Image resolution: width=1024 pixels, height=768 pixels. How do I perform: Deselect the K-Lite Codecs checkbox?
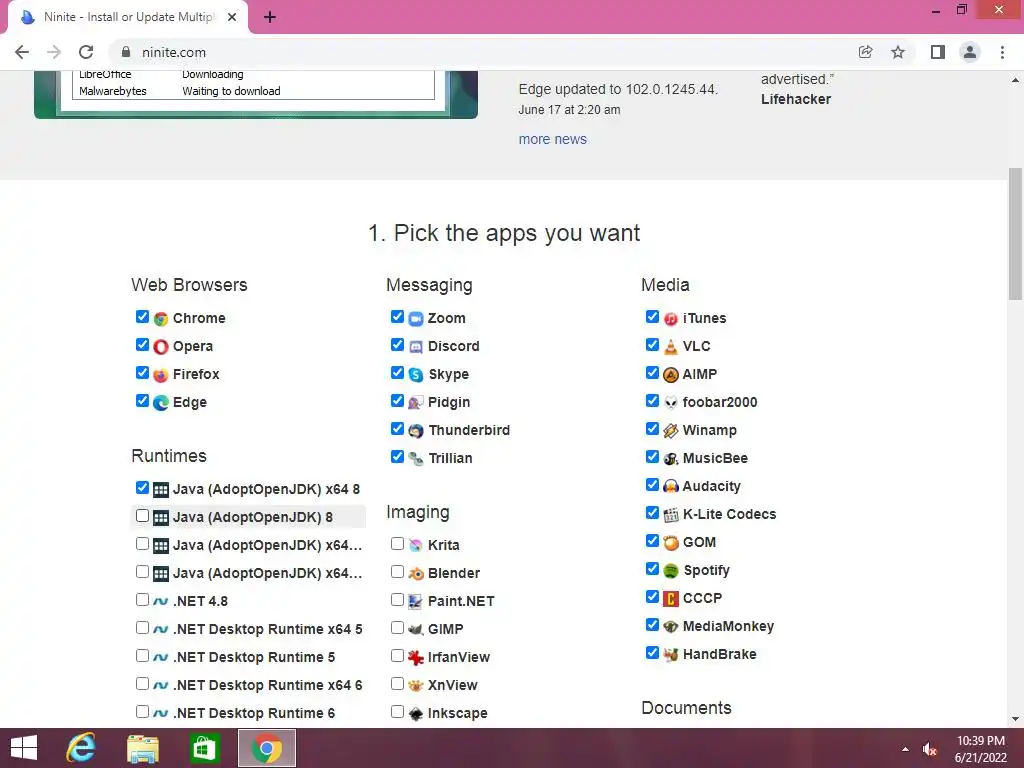(652, 513)
